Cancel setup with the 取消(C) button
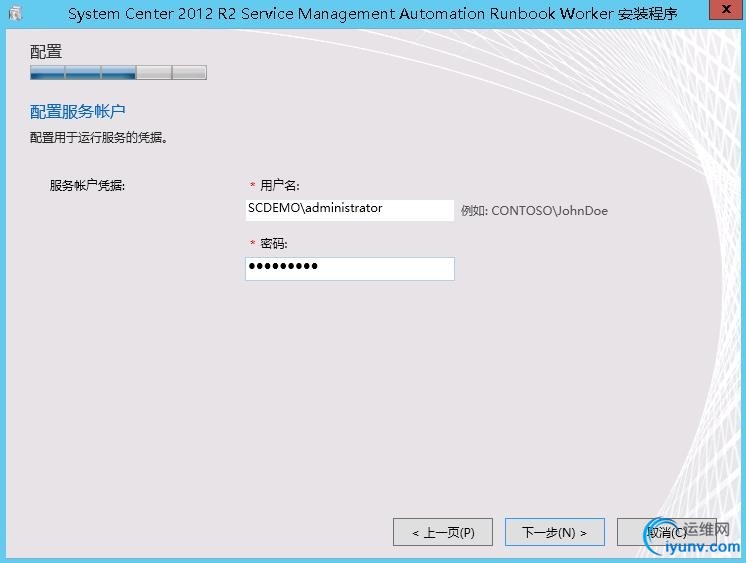 tap(667, 532)
